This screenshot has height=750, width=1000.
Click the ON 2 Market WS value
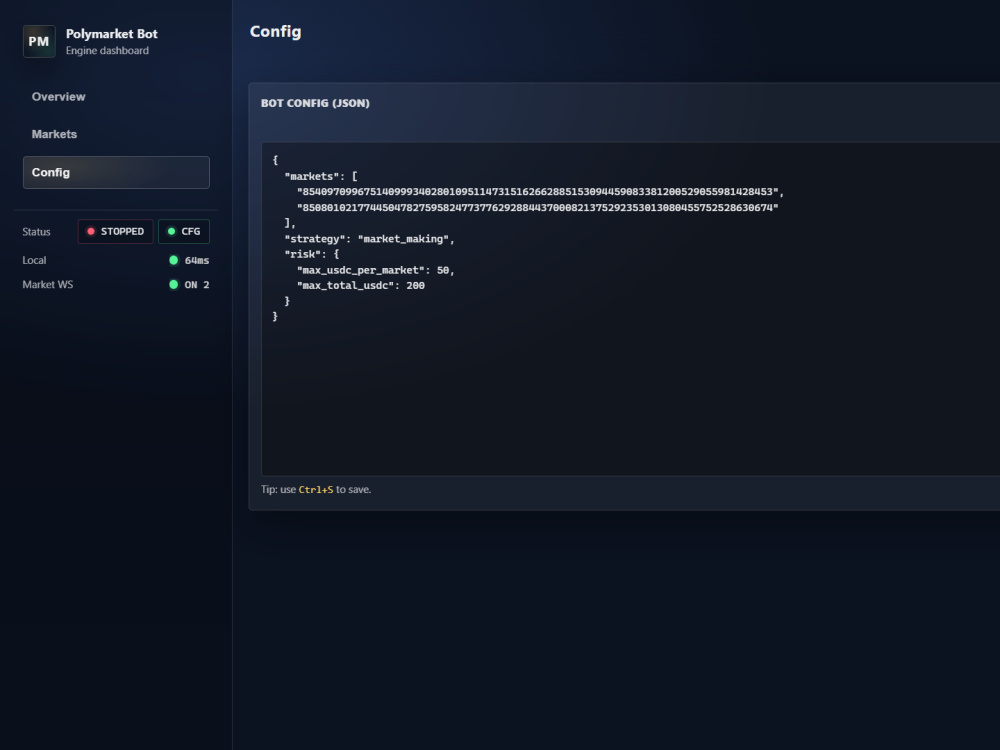click(196, 285)
